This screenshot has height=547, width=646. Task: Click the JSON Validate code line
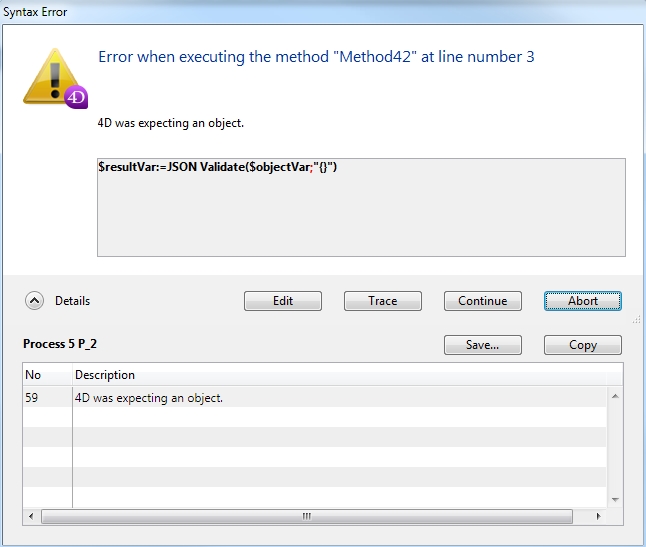click(217, 168)
